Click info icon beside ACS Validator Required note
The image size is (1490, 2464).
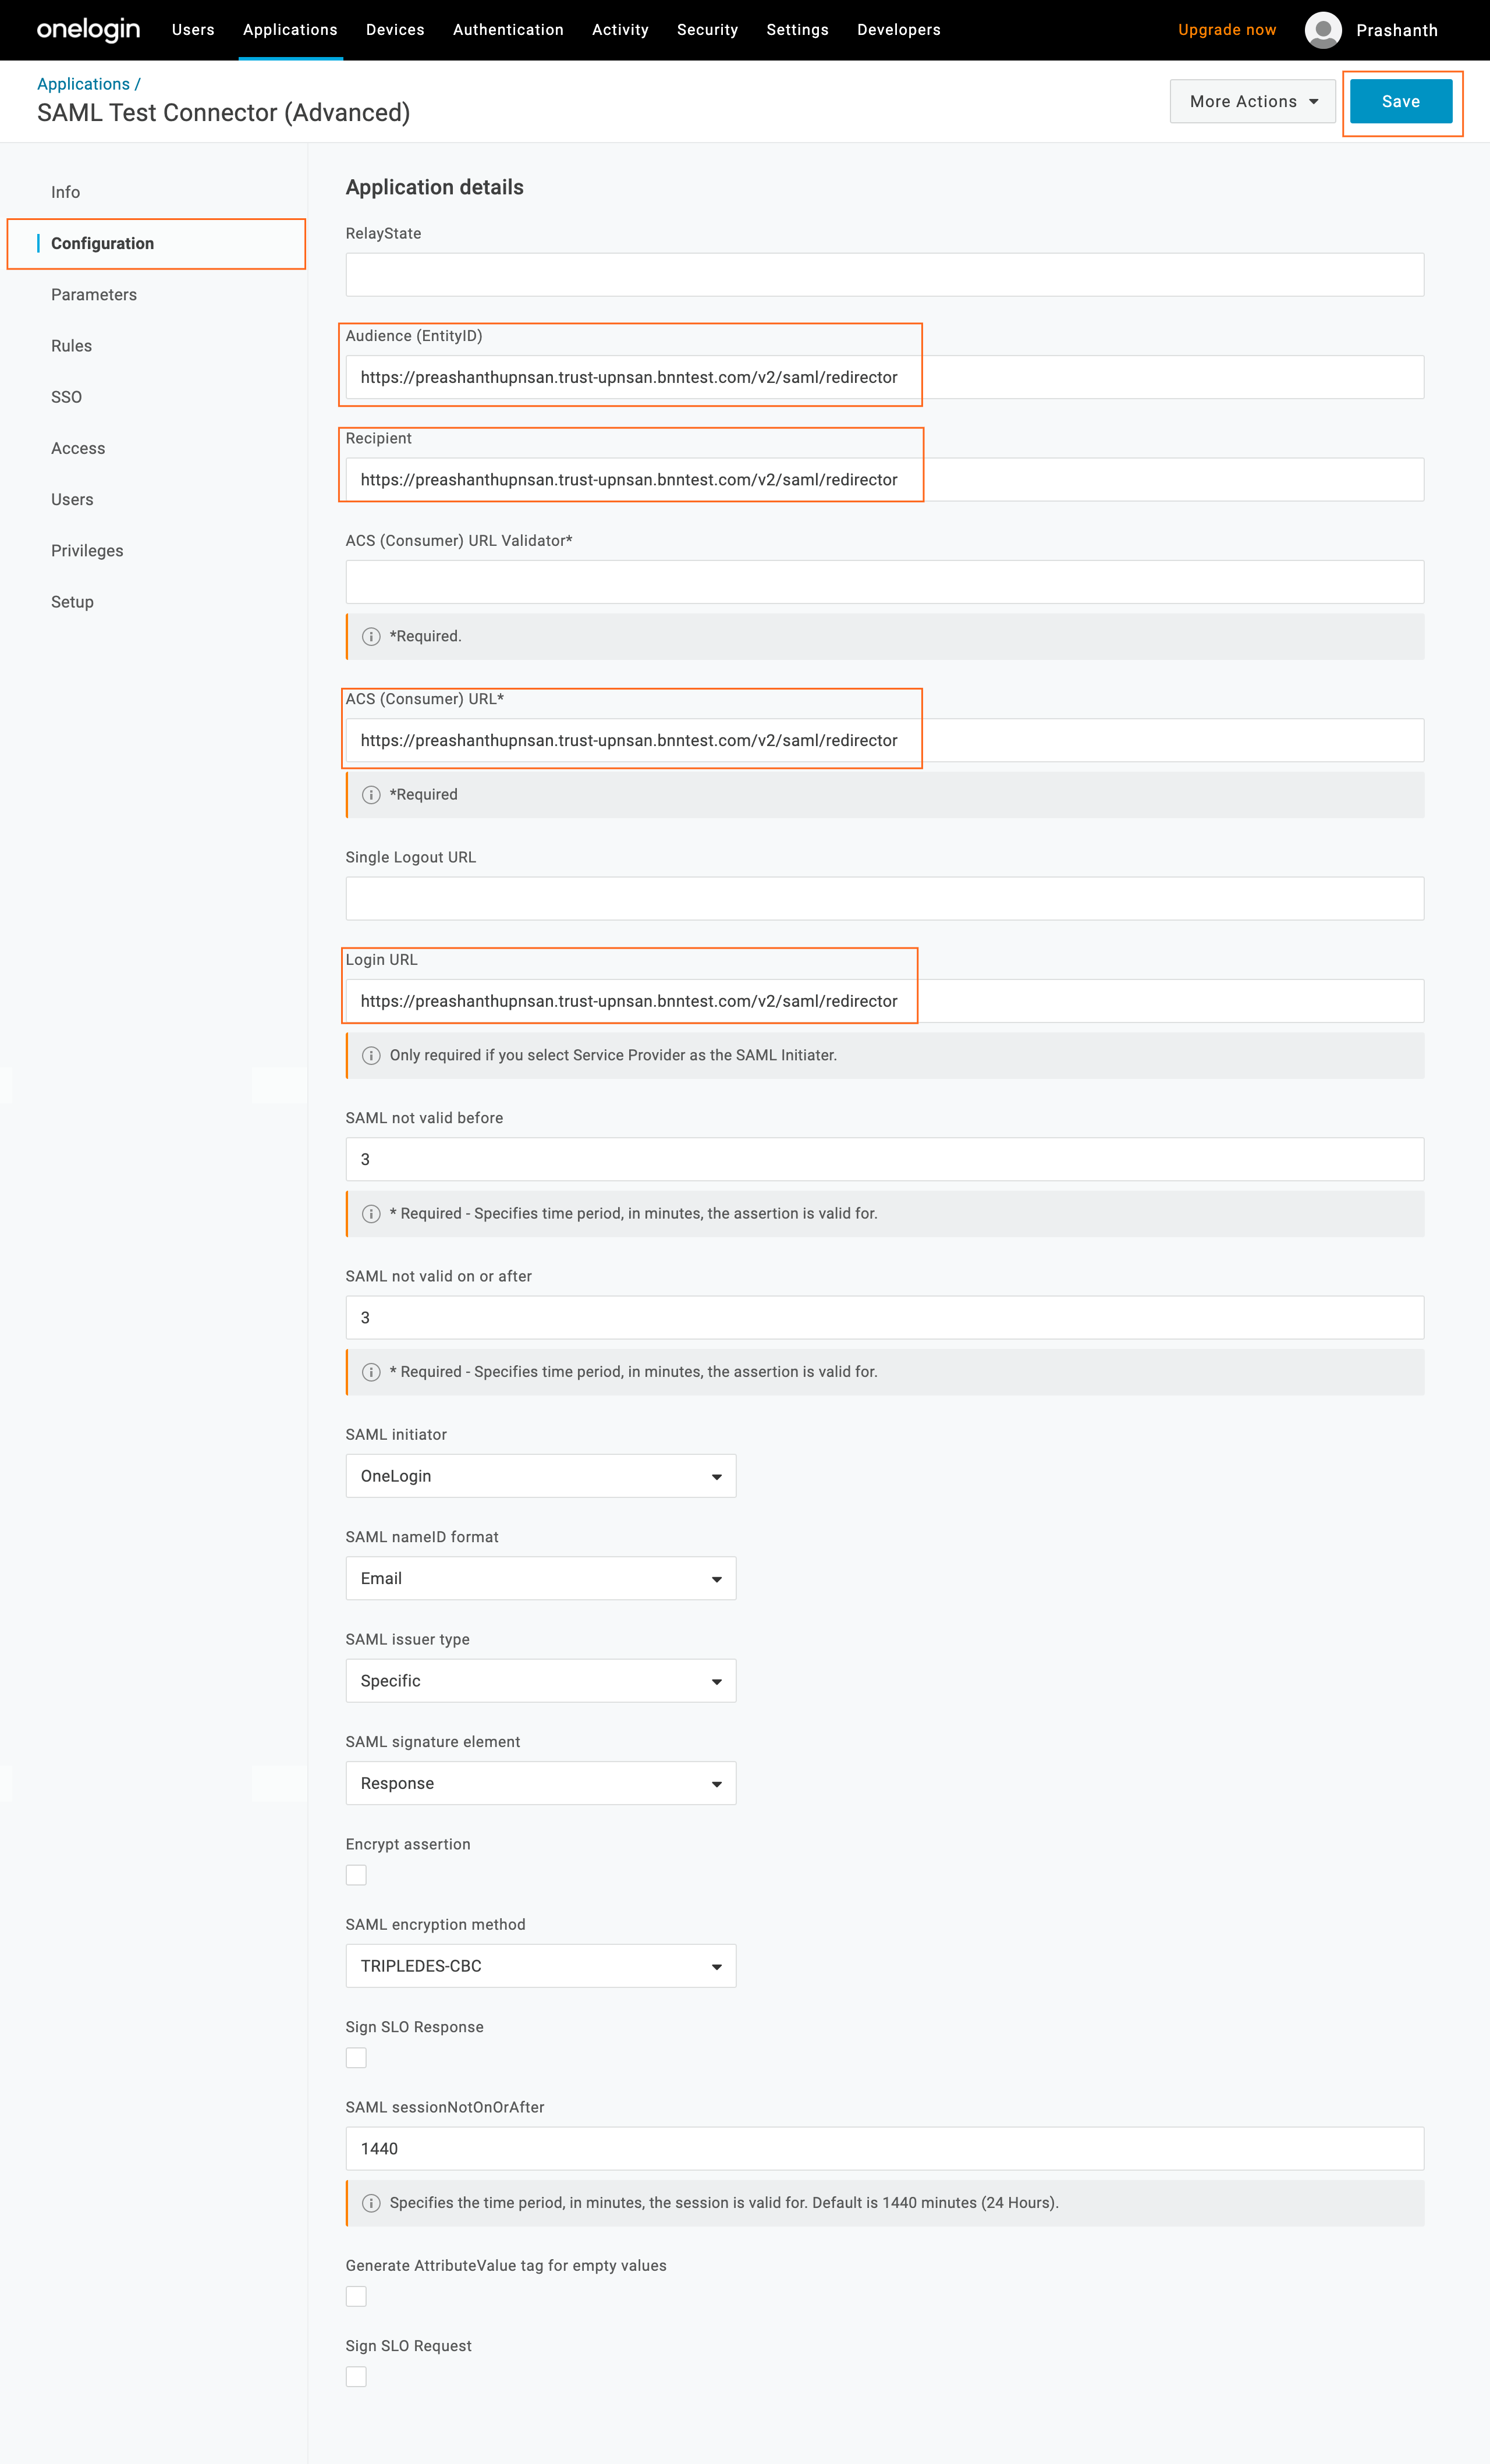pyautogui.click(x=371, y=637)
